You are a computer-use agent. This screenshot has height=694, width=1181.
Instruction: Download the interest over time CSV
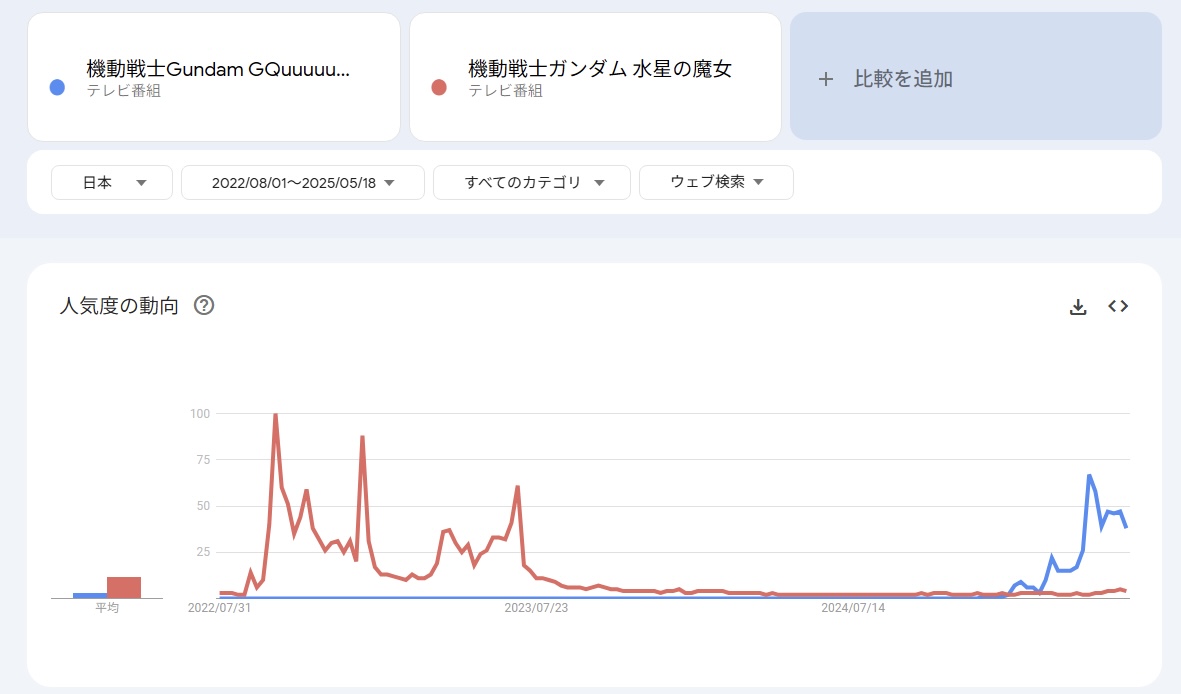1078,307
